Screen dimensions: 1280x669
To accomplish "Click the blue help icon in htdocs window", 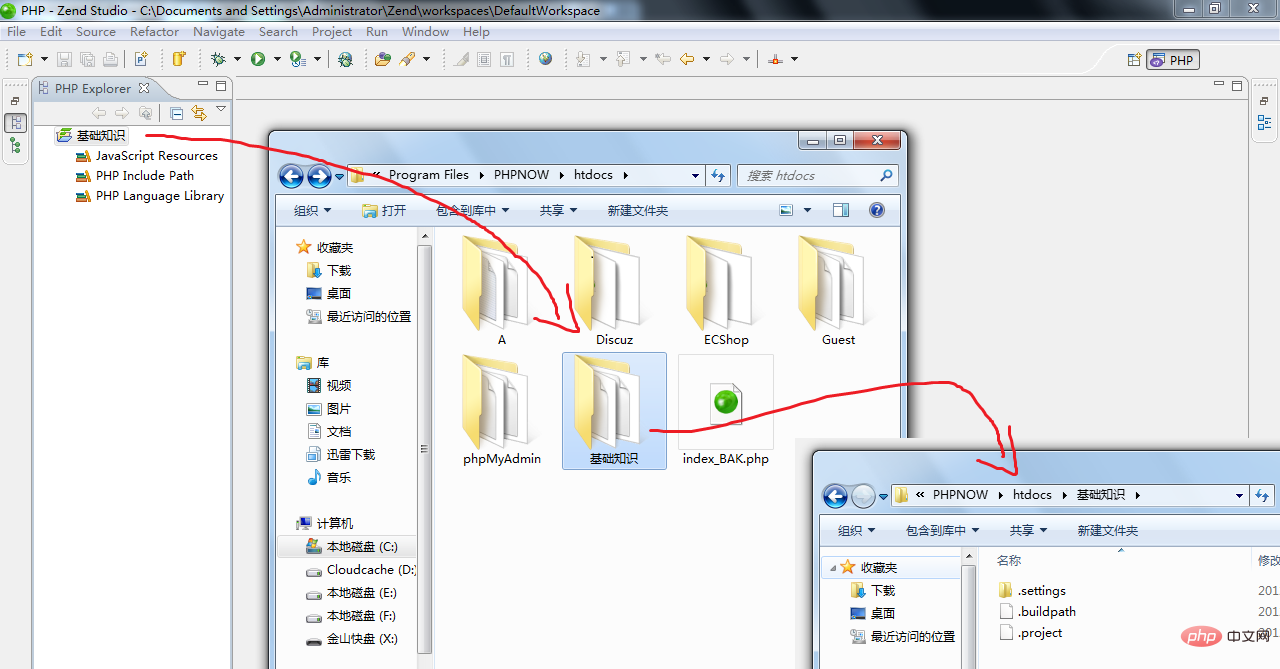I will point(877,210).
